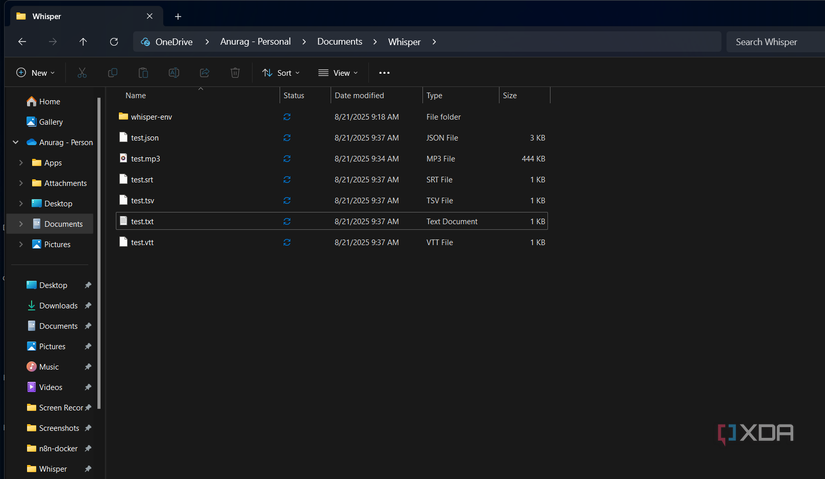Collapse the Anurag - Personal OneDrive tree

(15, 142)
